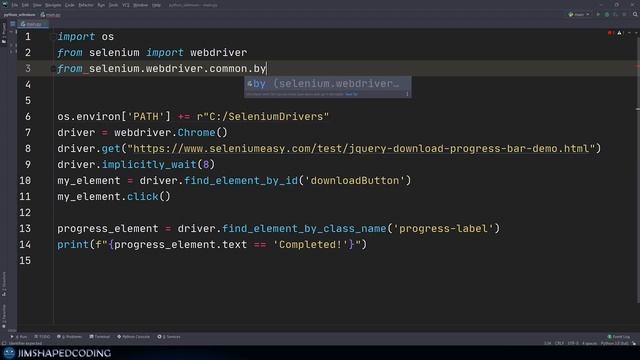
Task: Click 'find_element_by_id' on line 10
Action: coord(241,180)
